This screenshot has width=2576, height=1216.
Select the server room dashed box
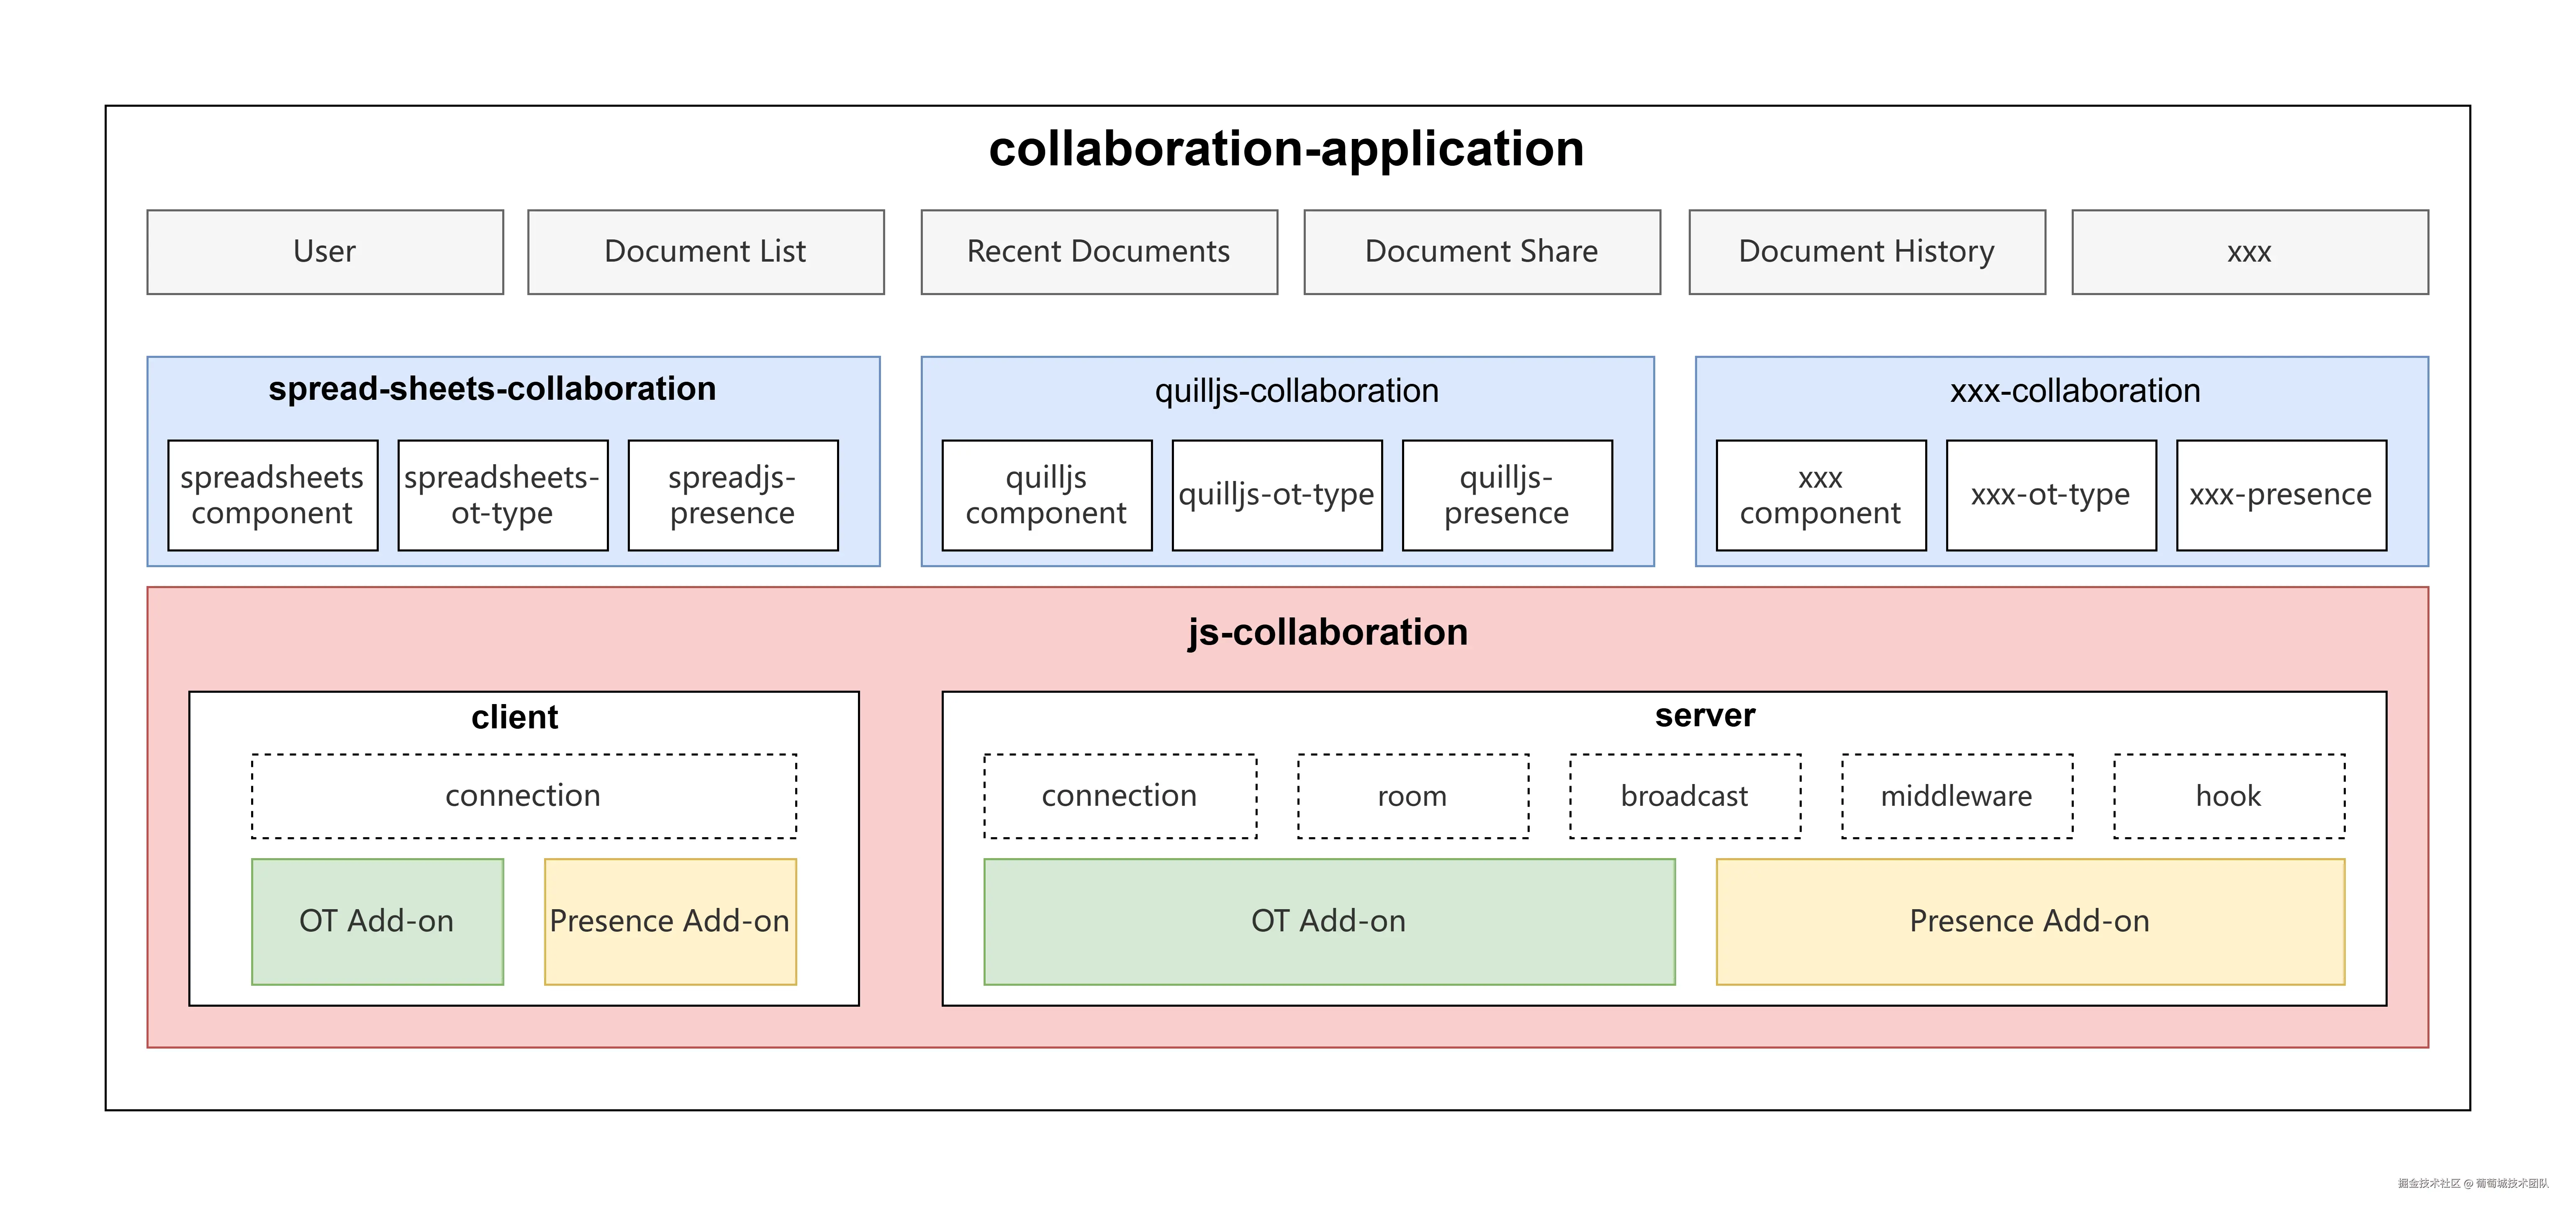click(1413, 796)
